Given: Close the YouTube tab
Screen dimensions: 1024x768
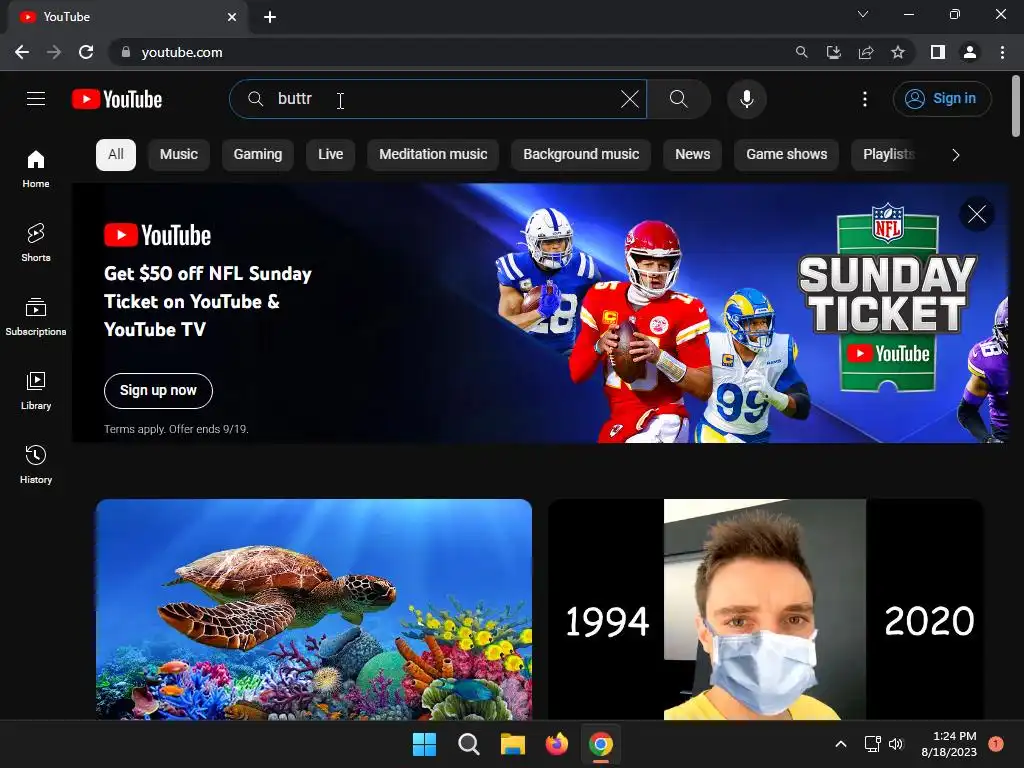Looking at the screenshot, I should coord(232,17).
